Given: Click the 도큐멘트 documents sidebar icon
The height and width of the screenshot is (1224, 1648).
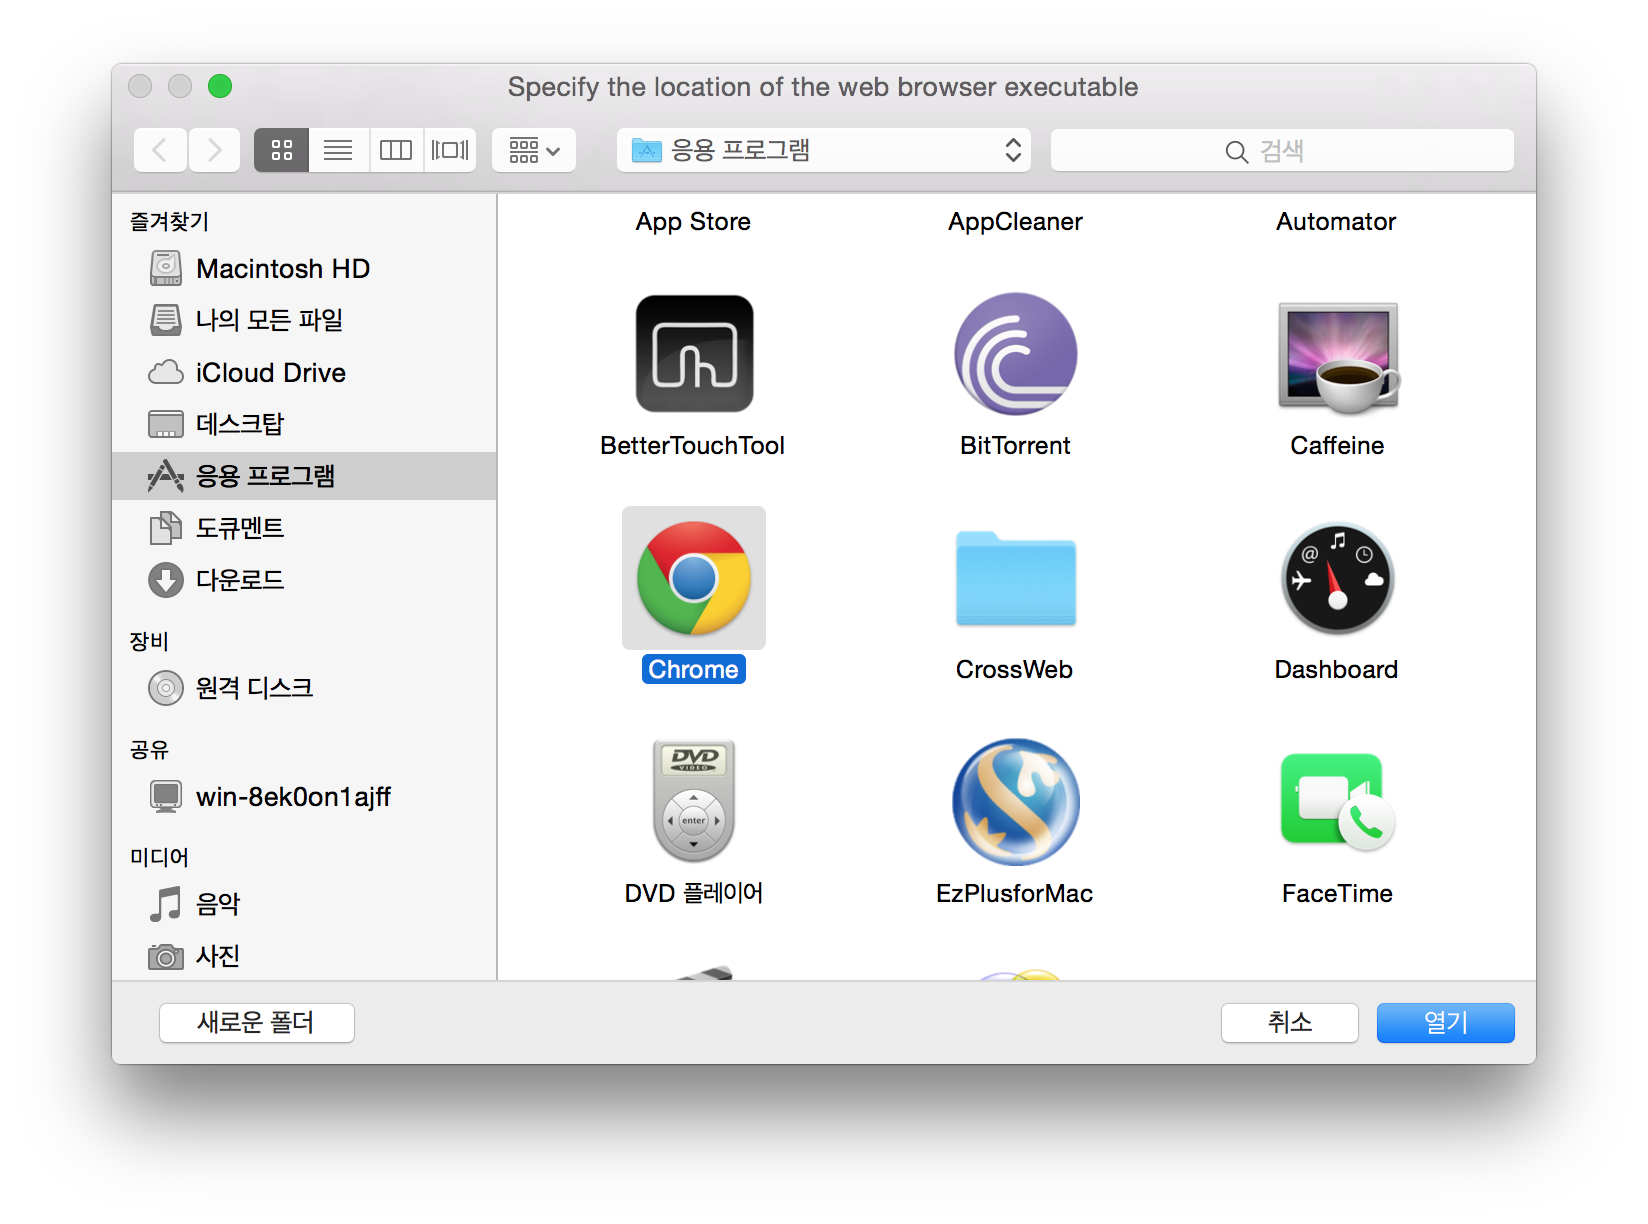Looking at the screenshot, I should pos(166,528).
